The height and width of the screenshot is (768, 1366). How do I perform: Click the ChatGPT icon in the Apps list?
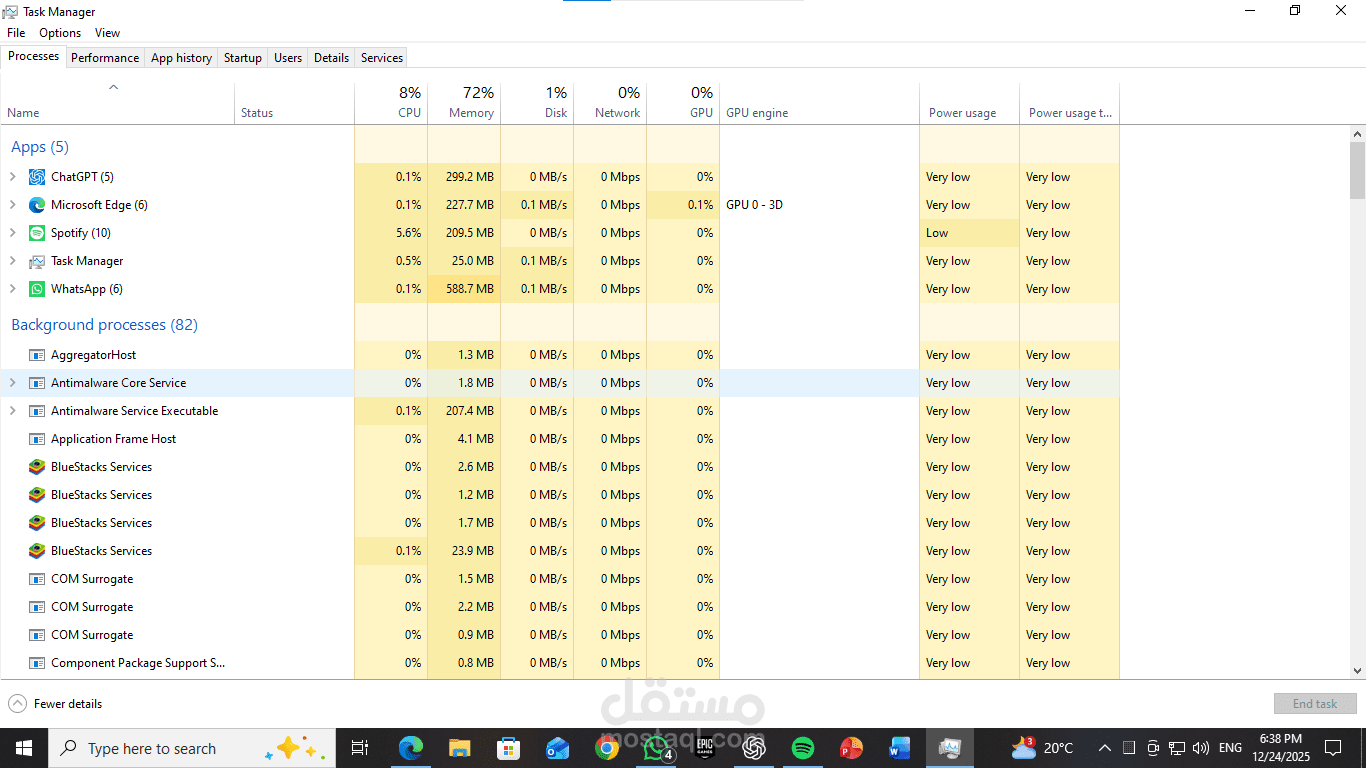point(37,177)
